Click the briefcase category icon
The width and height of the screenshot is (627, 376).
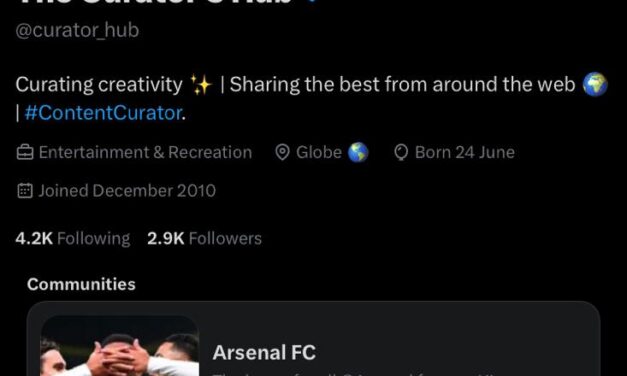pyautogui.click(x=25, y=152)
